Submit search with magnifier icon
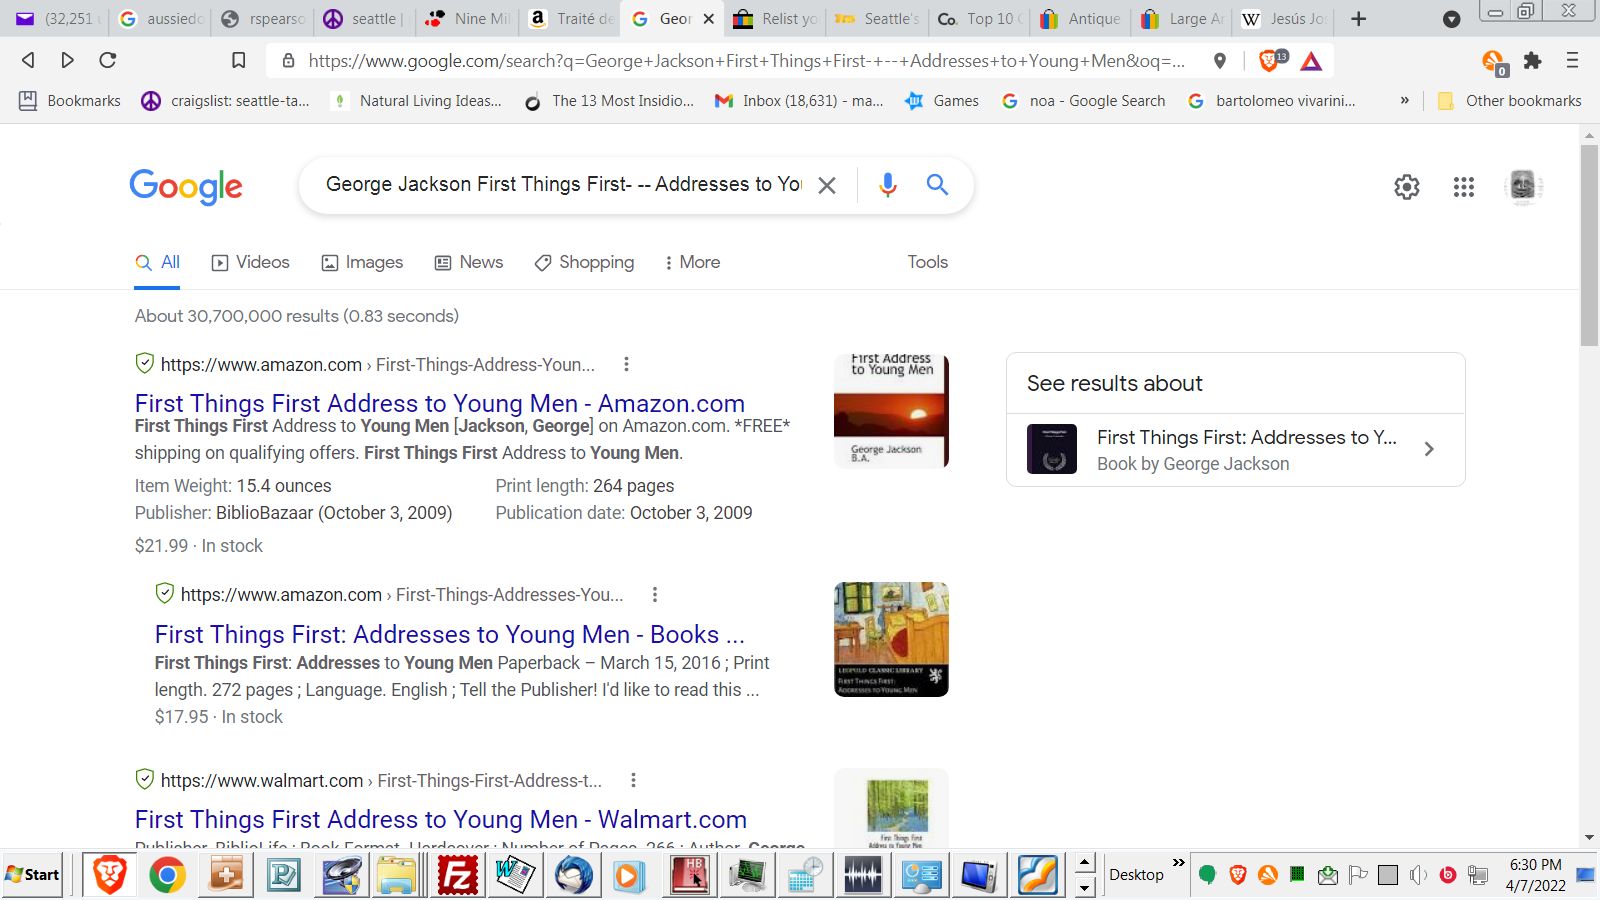 [x=937, y=184]
